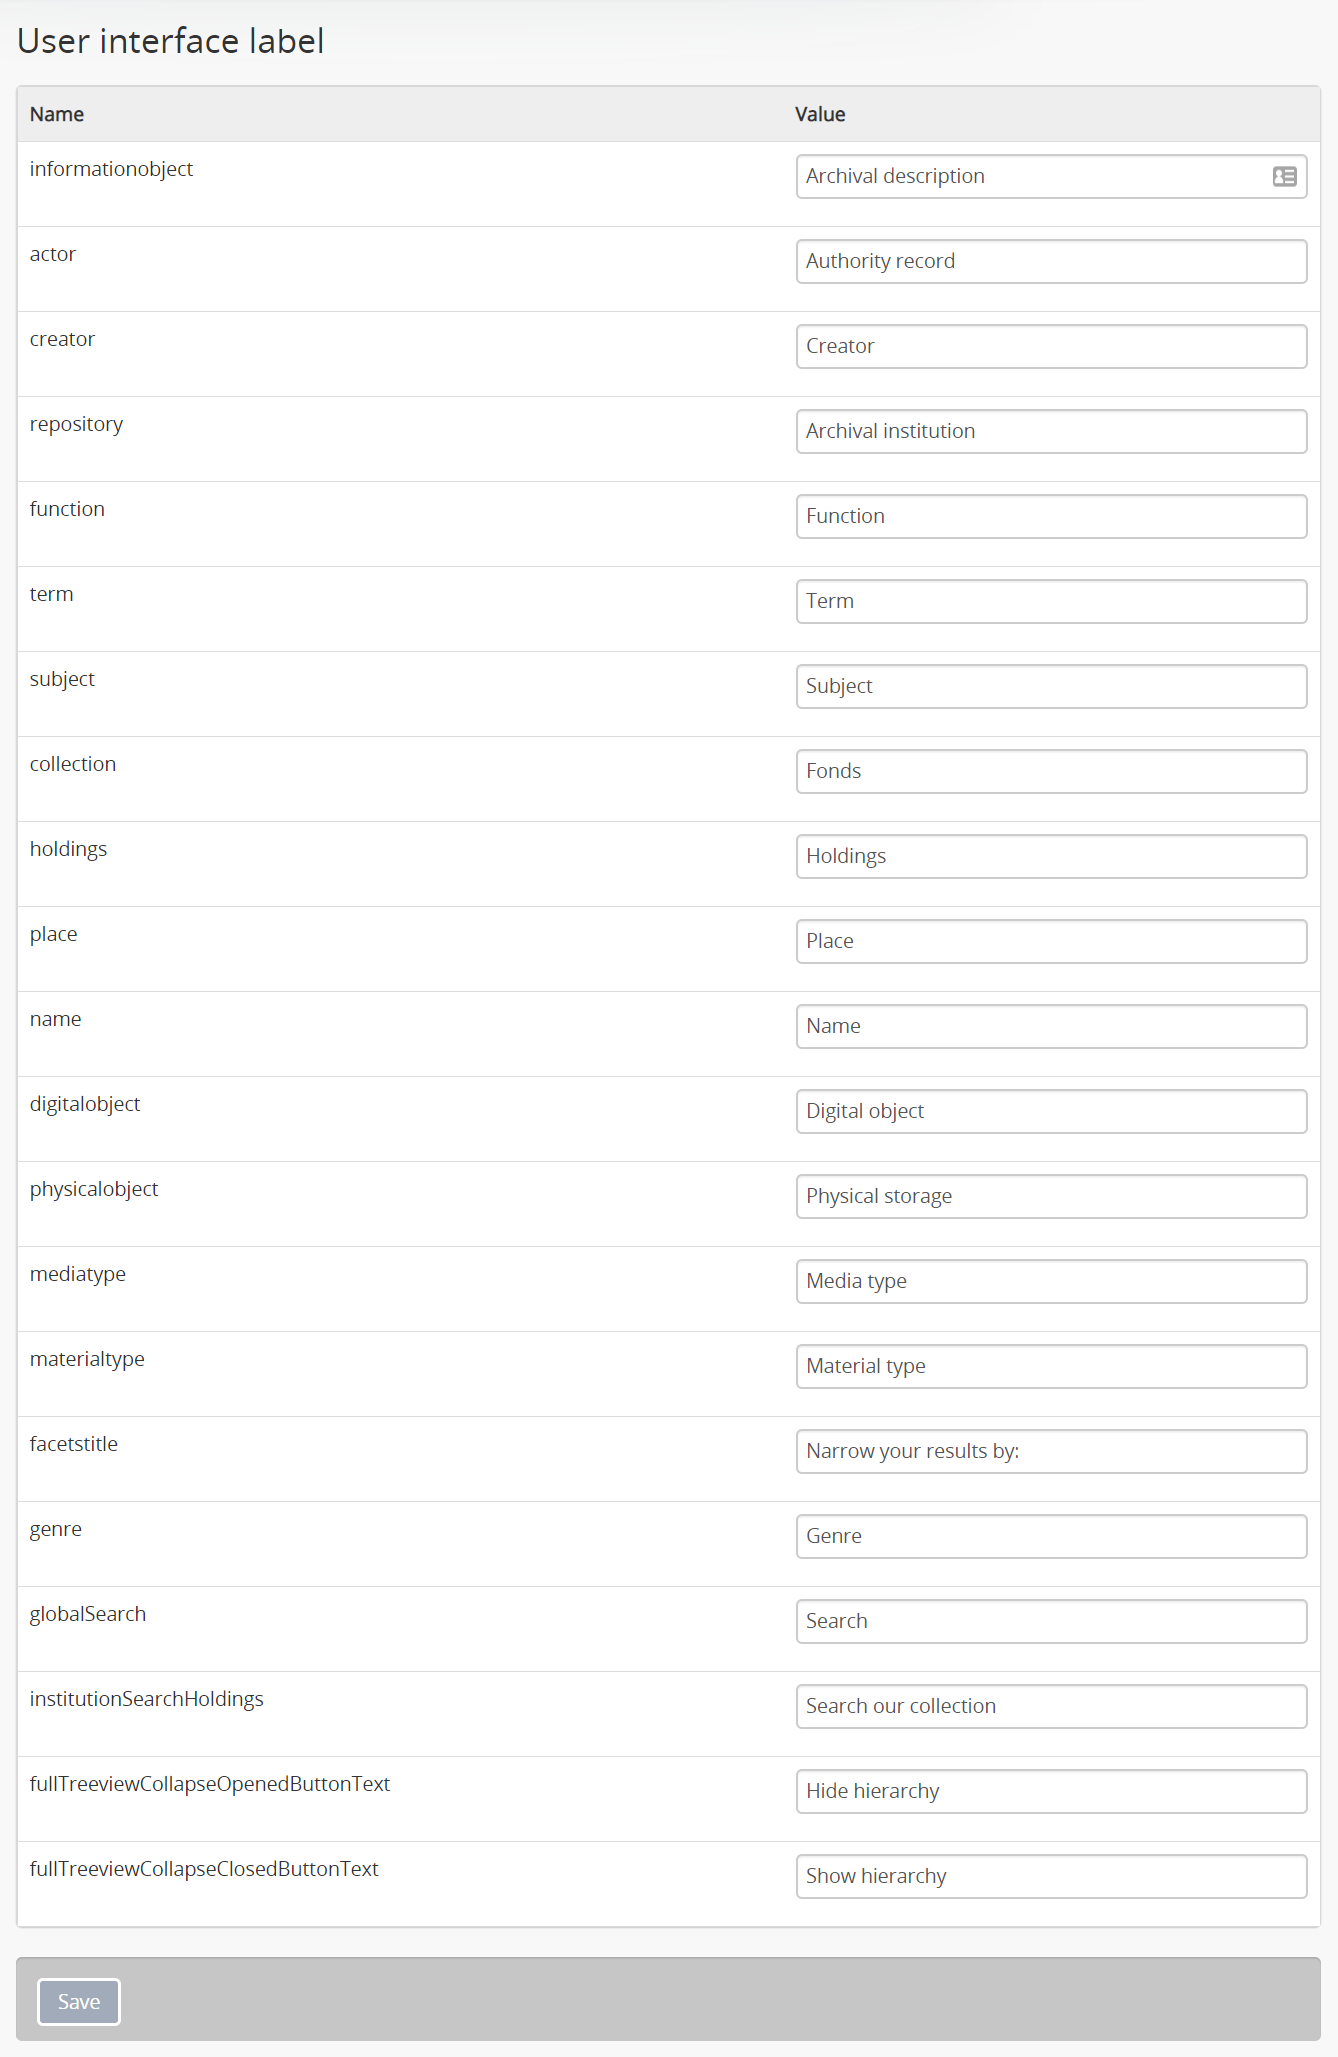
Task: Click the Subject value field
Action: (x=1050, y=686)
